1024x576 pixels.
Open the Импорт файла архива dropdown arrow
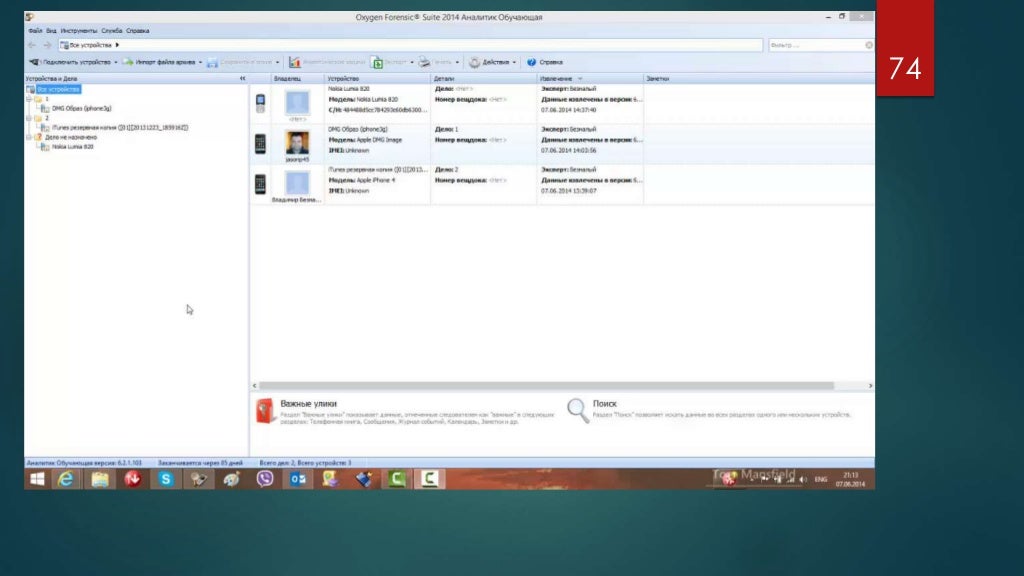[200, 62]
